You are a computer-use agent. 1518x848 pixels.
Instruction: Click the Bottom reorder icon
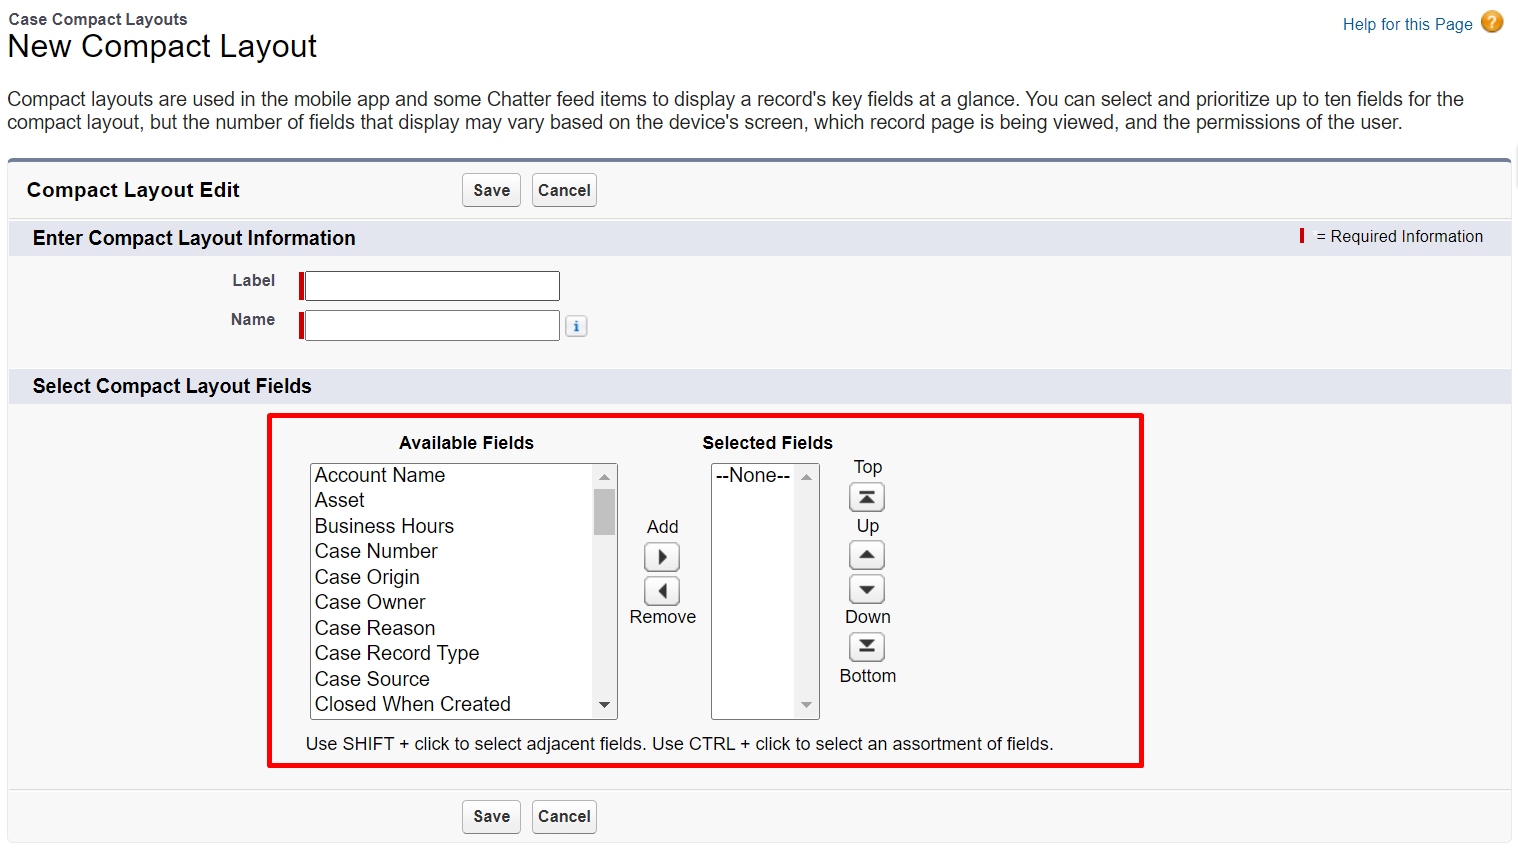point(866,646)
